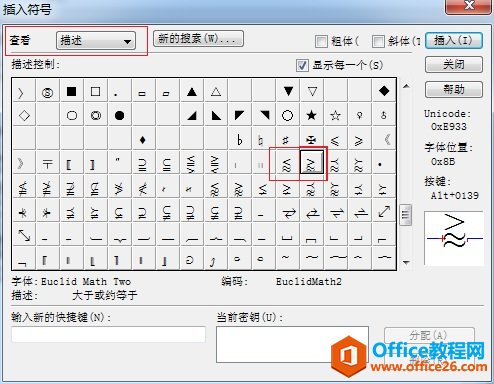Select the hollow square symbol
The width and height of the screenshot is (494, 384).
[x=95, y=91]
